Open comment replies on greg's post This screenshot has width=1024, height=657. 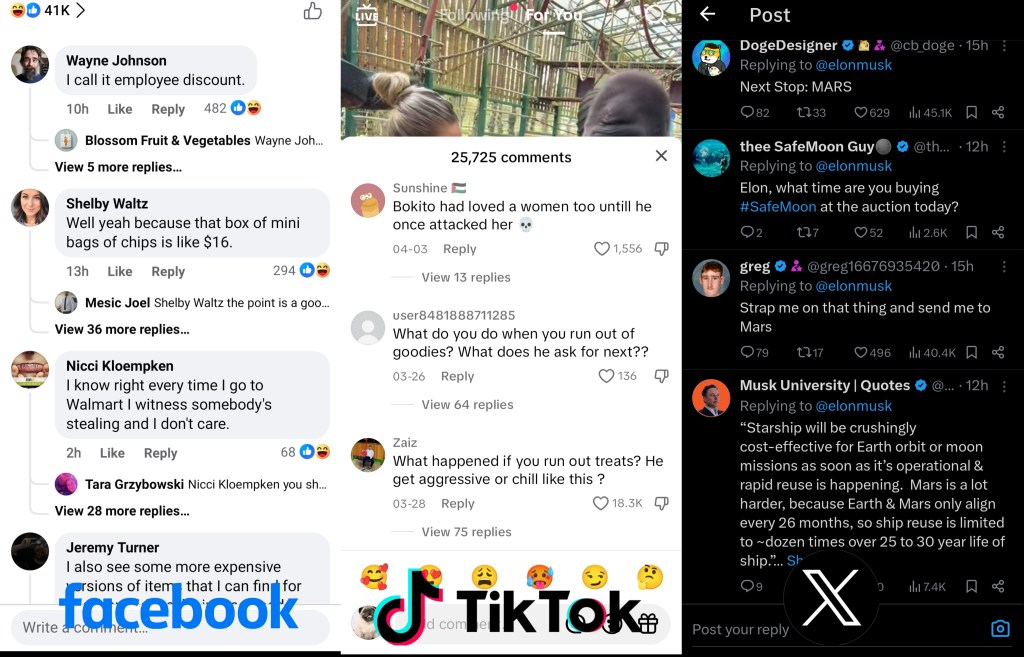pos(754,353)
